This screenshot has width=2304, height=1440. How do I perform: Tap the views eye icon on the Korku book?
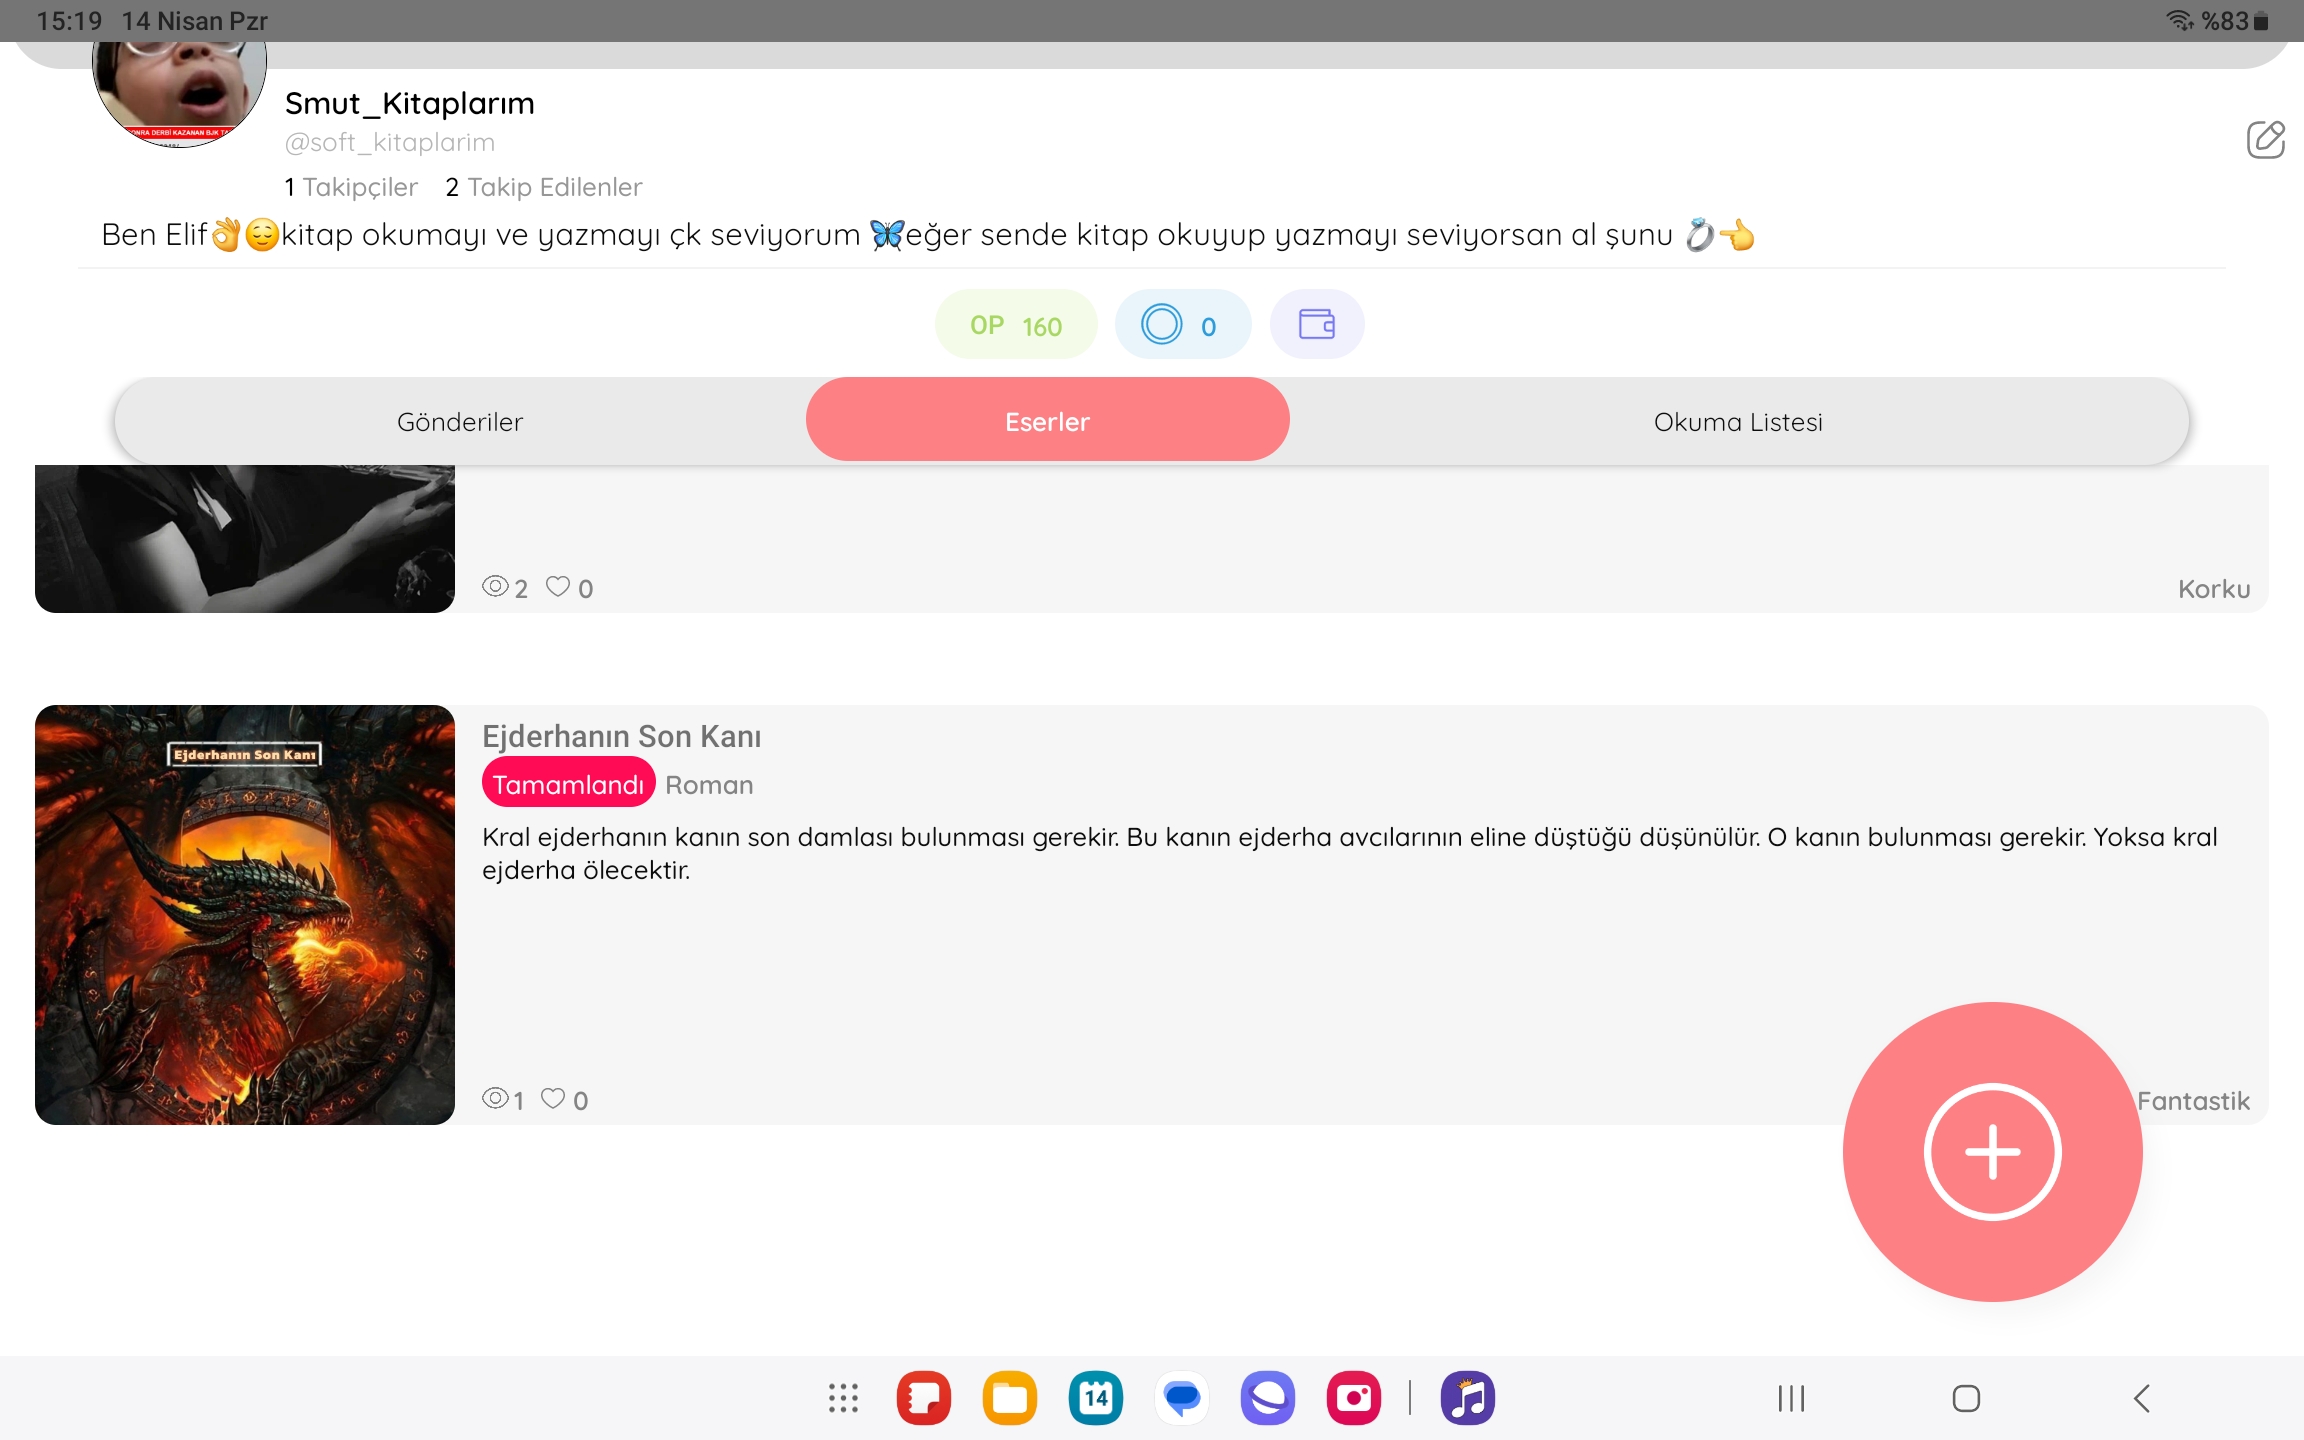[495, 586]
